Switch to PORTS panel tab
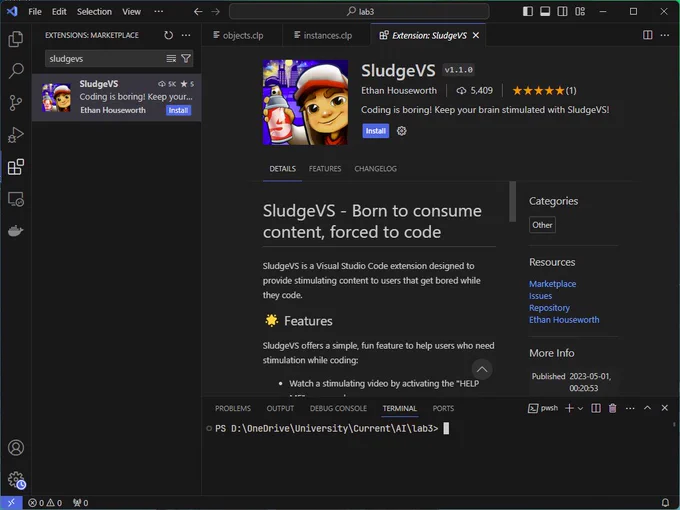The height and width of the screenshot is (510, 680). (x=443, y=409)
